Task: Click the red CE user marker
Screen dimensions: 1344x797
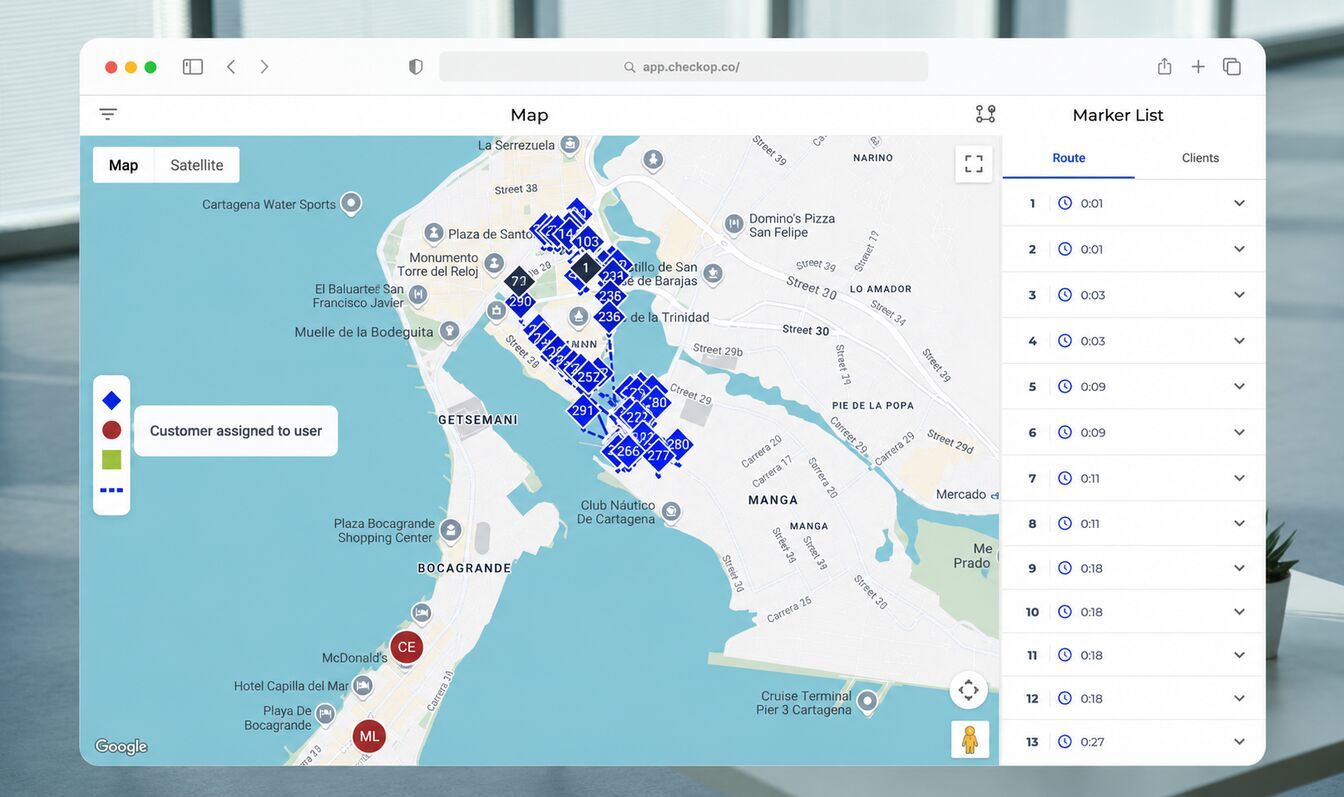Action: (406, 647)
